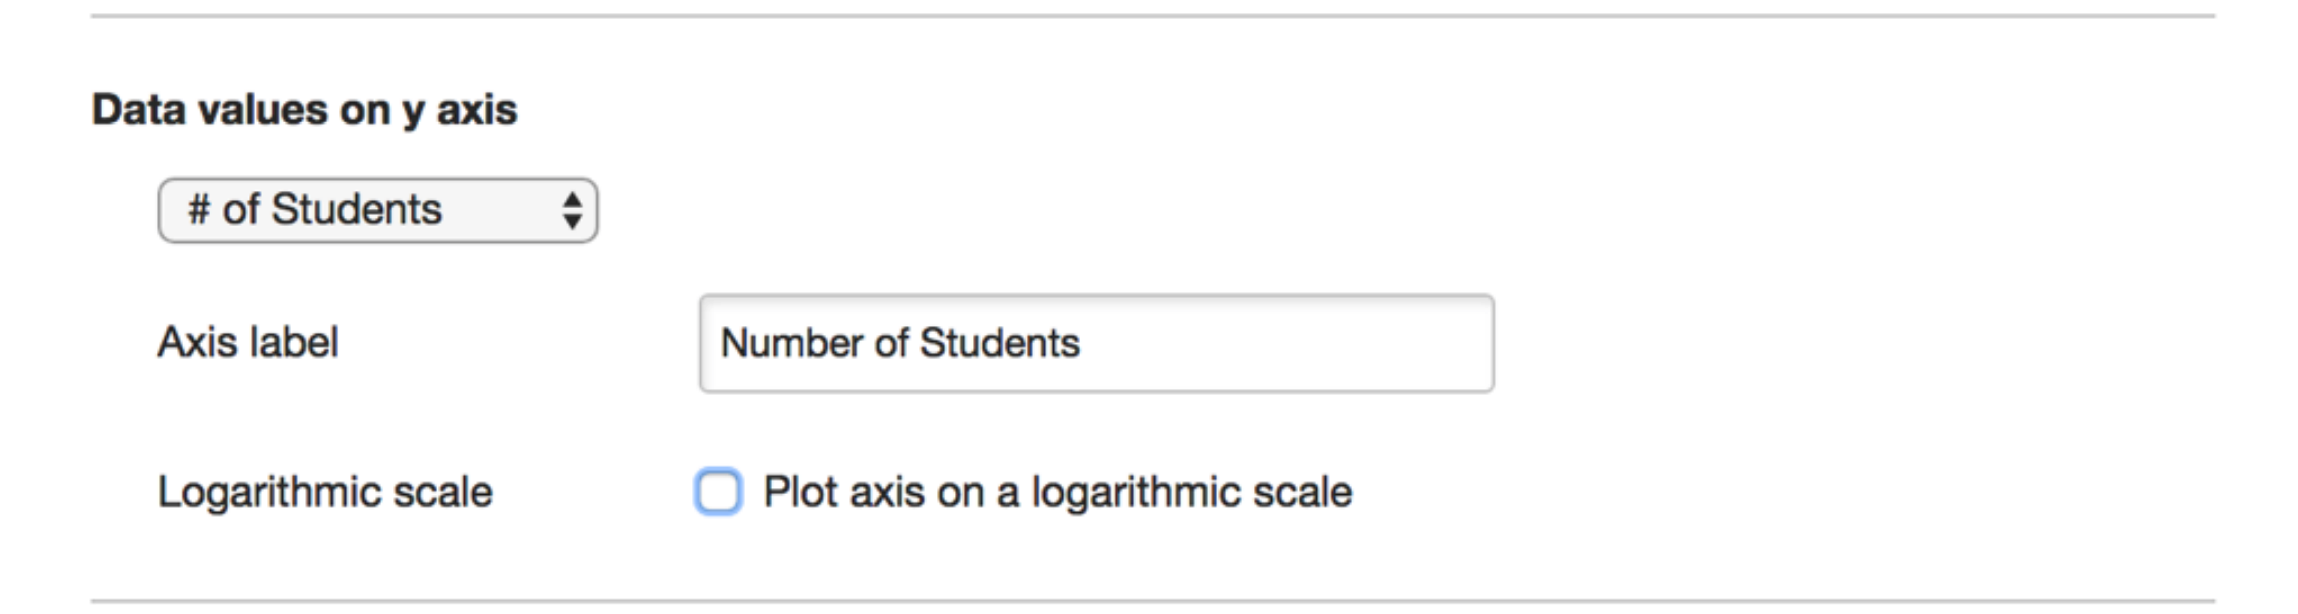Click the word Students inside the text field

point(999,343)
